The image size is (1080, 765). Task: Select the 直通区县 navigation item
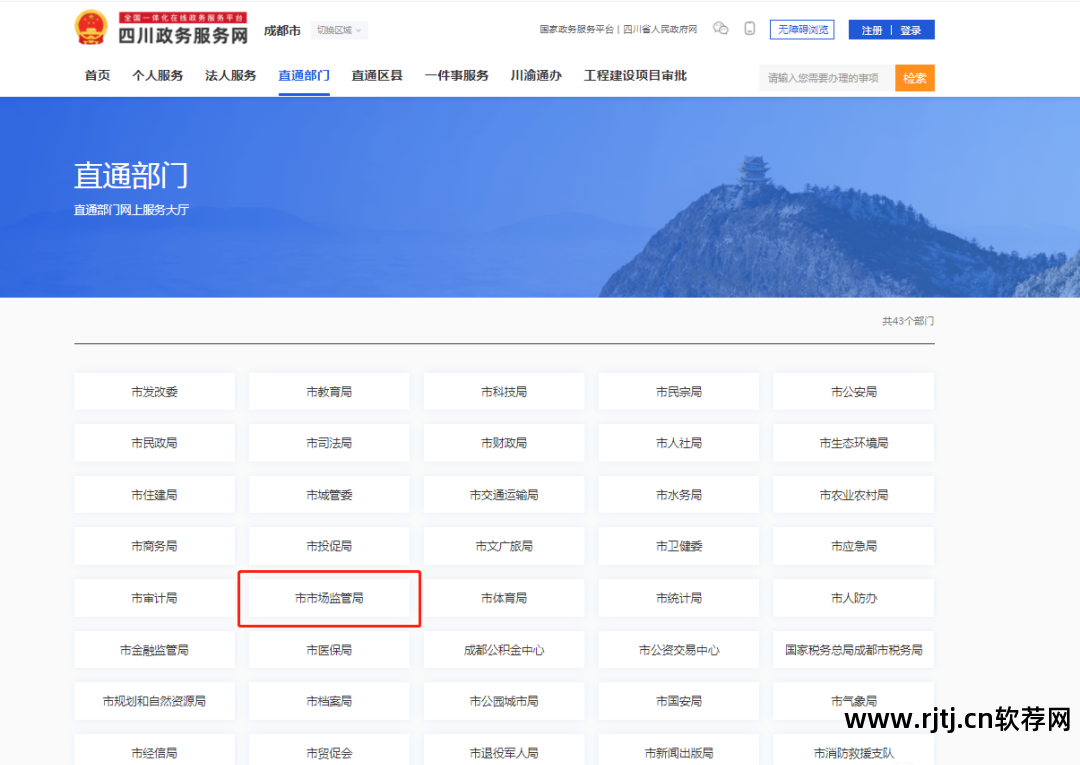click(377, 76)
